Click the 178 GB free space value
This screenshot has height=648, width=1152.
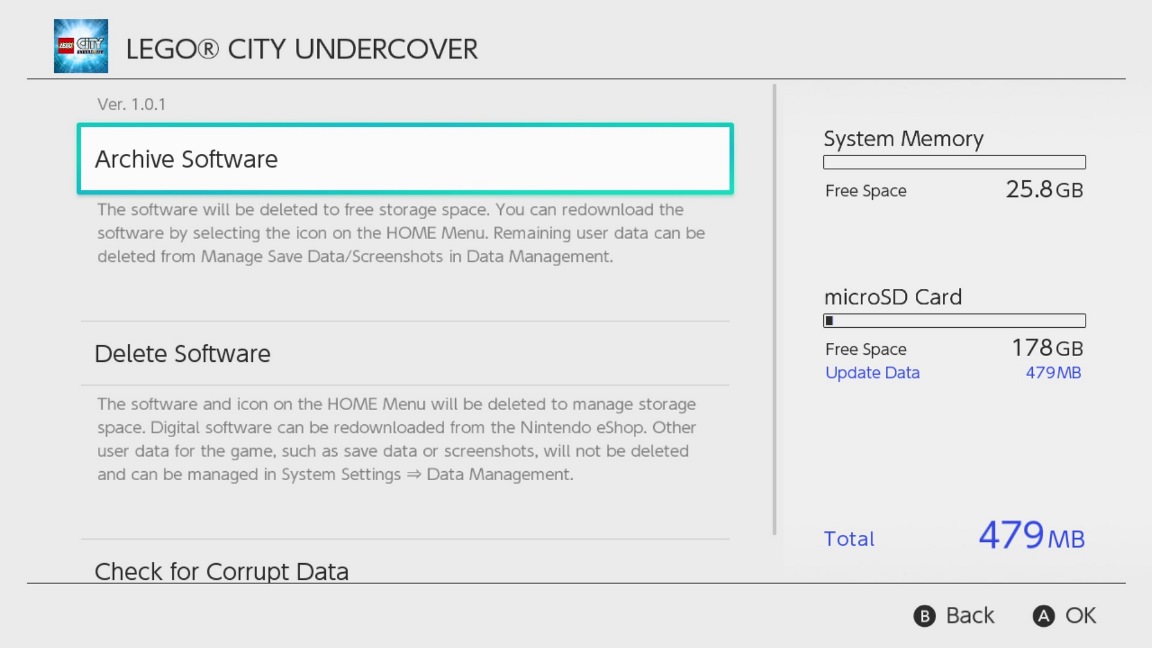[1047, 348]
